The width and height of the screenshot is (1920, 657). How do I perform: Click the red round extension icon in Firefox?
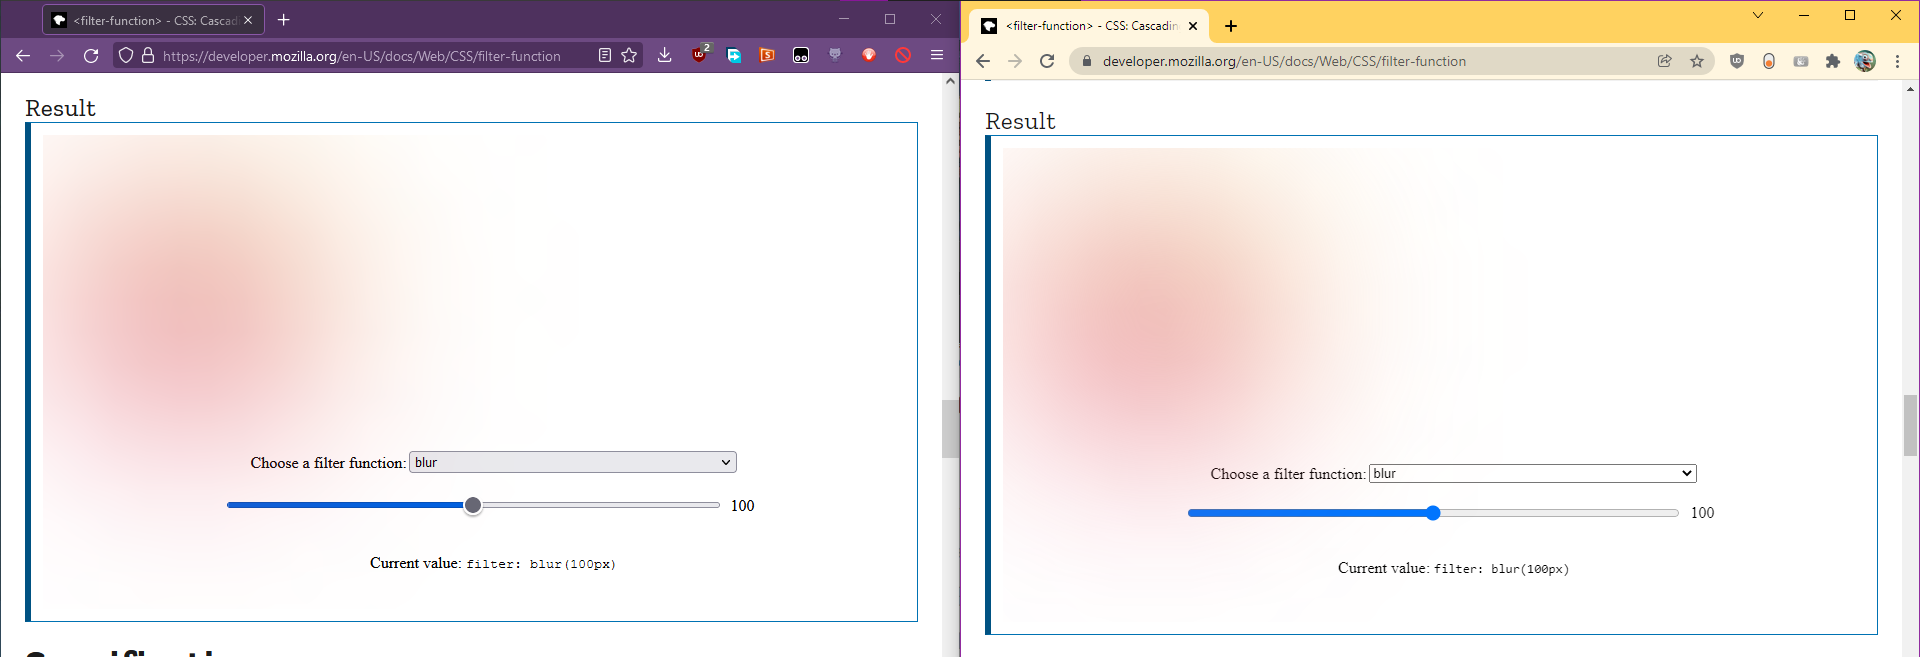(x=869, y=55)
